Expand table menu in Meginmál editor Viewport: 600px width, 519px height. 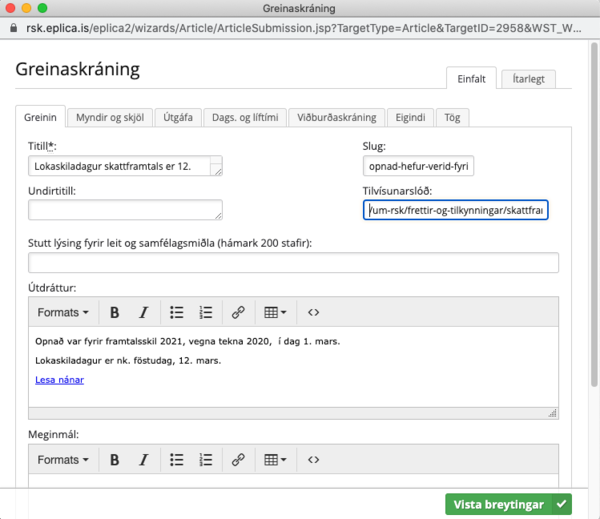tap(275, 460)
